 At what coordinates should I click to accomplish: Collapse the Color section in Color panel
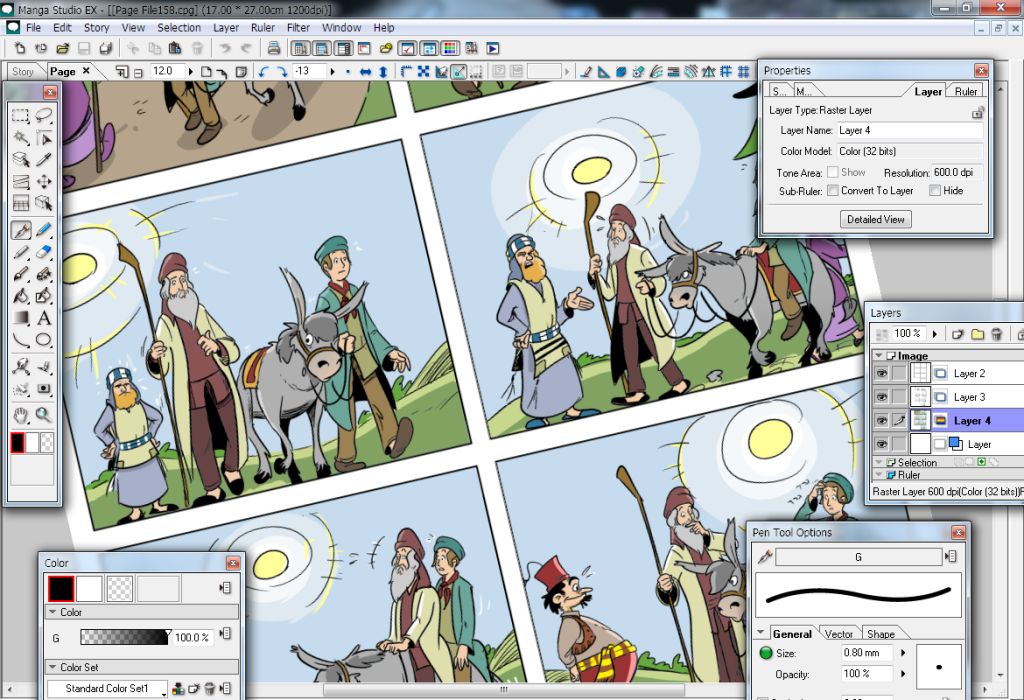click(53, 612)
